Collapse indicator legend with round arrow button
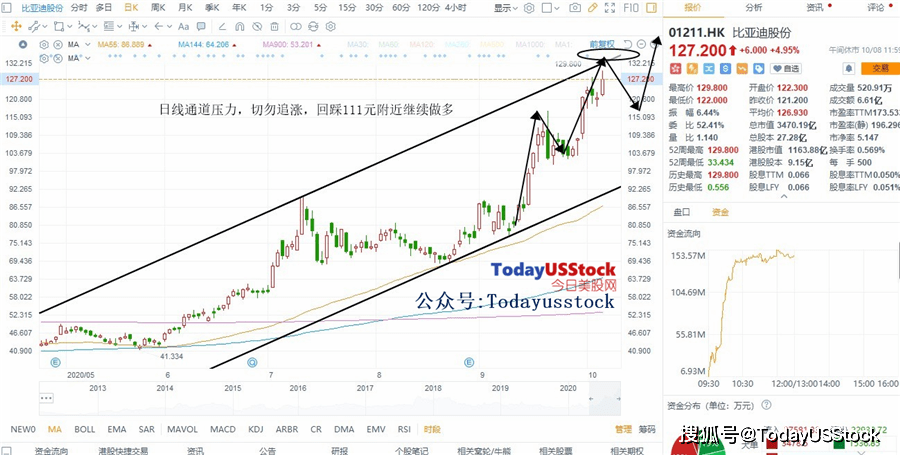 click(23, 45)
